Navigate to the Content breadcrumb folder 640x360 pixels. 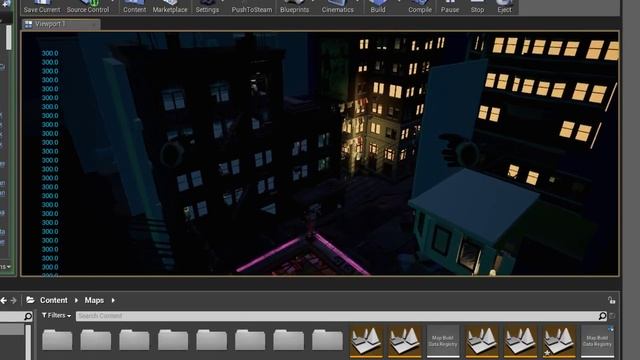click(53, 300)
